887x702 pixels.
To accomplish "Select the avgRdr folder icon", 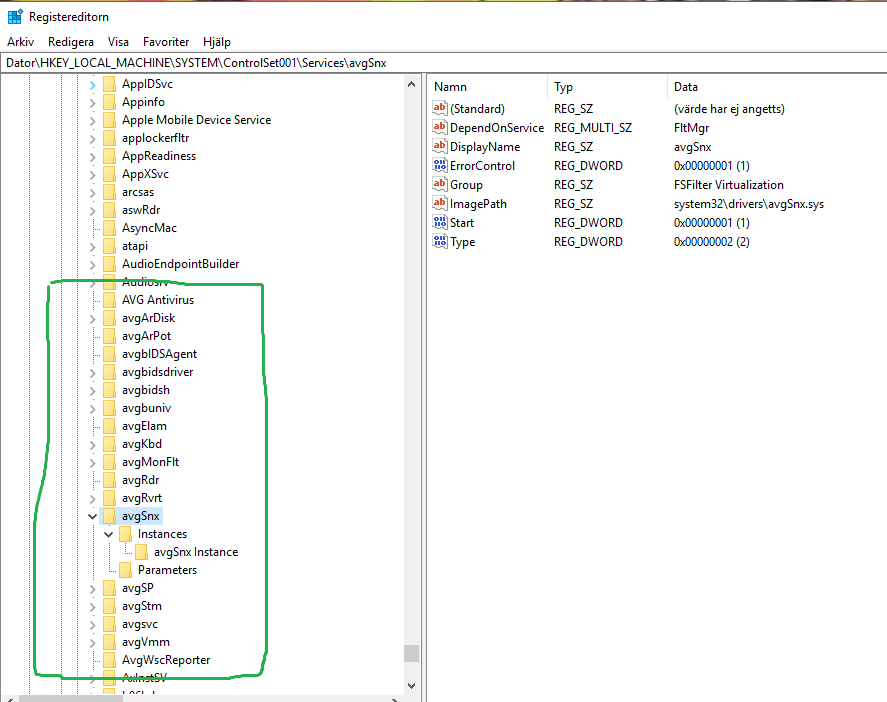I will pos(110,480).
